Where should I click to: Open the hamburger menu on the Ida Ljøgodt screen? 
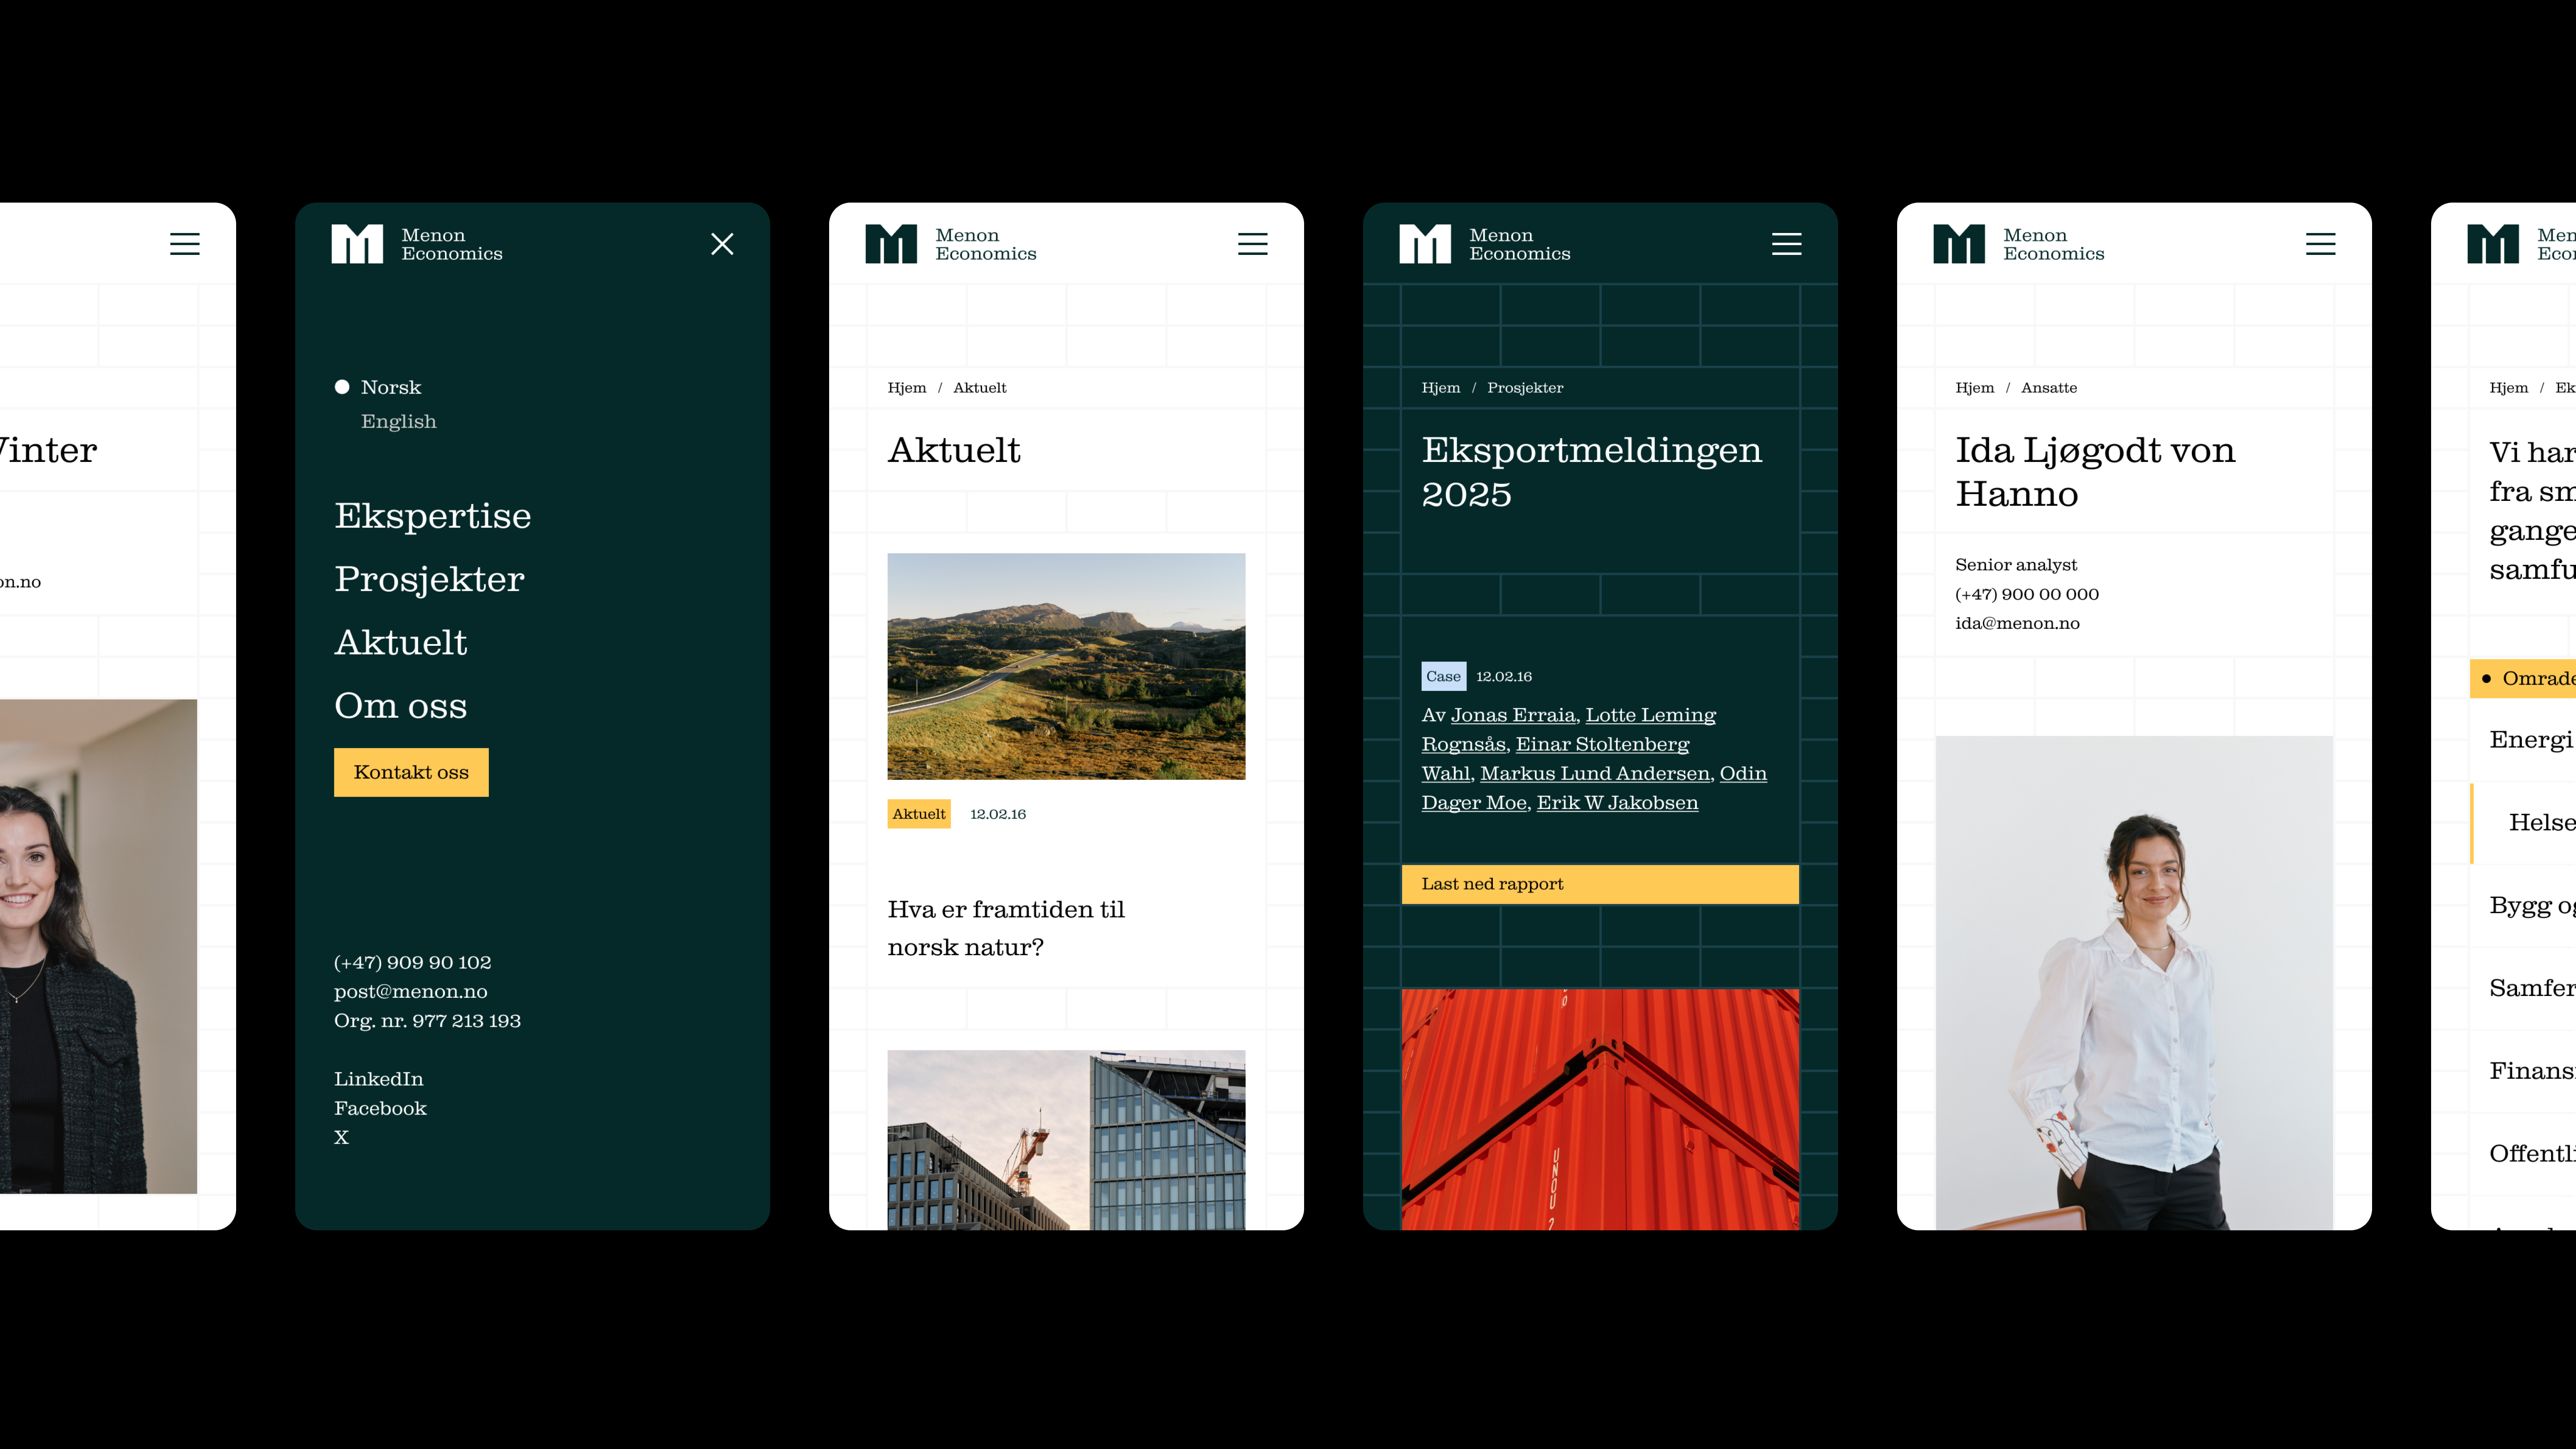[x=2320, y=244]
